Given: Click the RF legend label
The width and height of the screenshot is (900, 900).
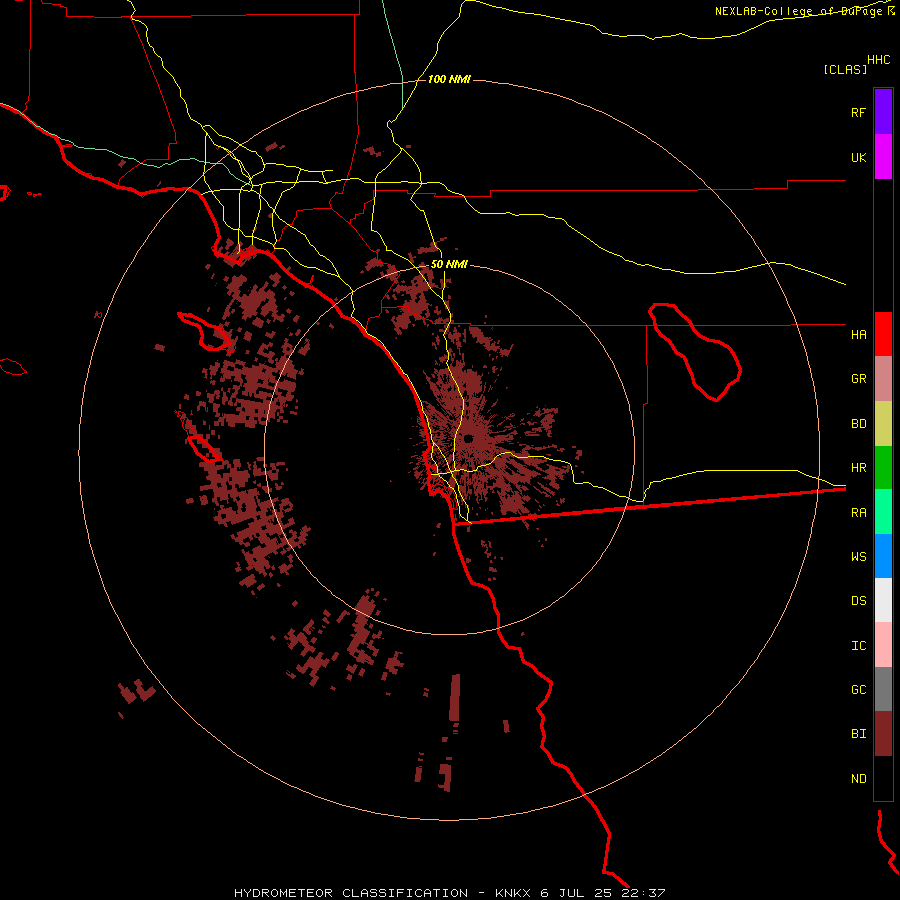Looking at the screenshot, I should (x=858, y=113).
